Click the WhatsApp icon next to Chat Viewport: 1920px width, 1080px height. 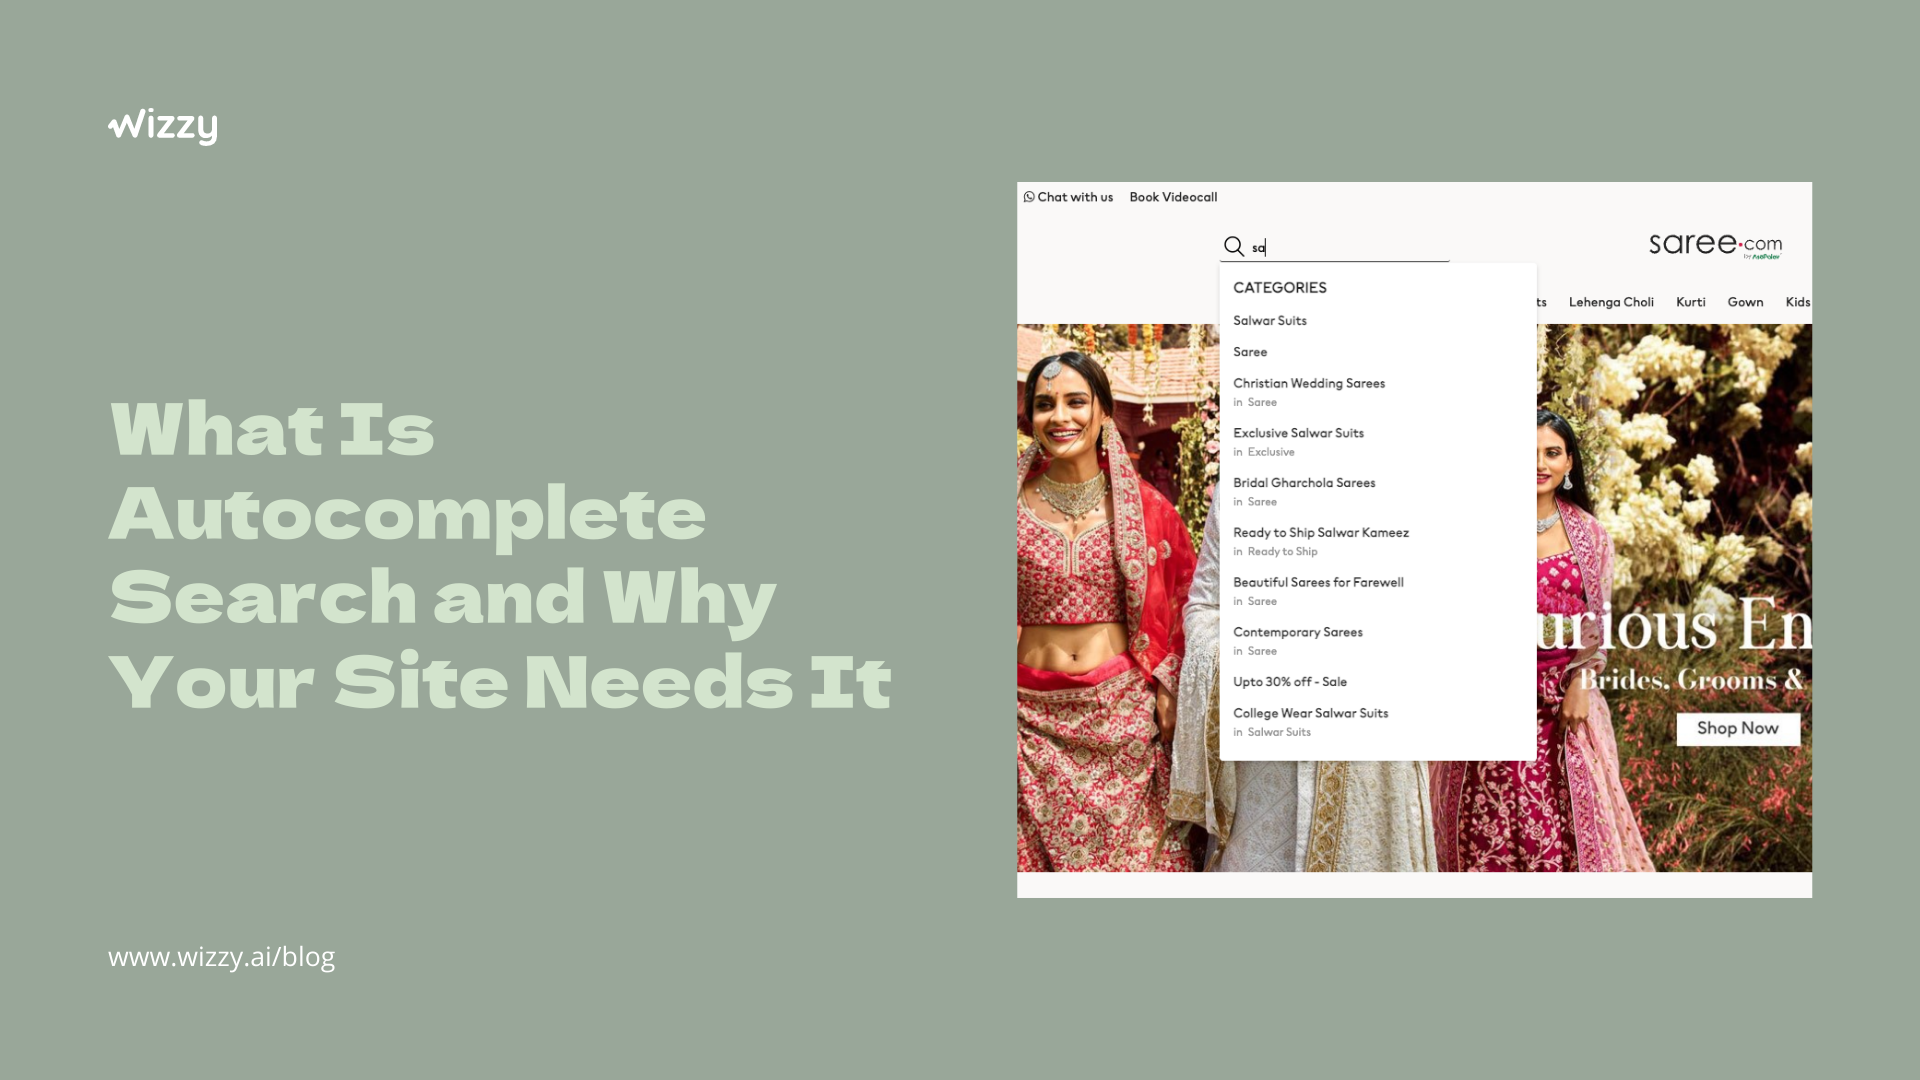tap(1029, 196)
